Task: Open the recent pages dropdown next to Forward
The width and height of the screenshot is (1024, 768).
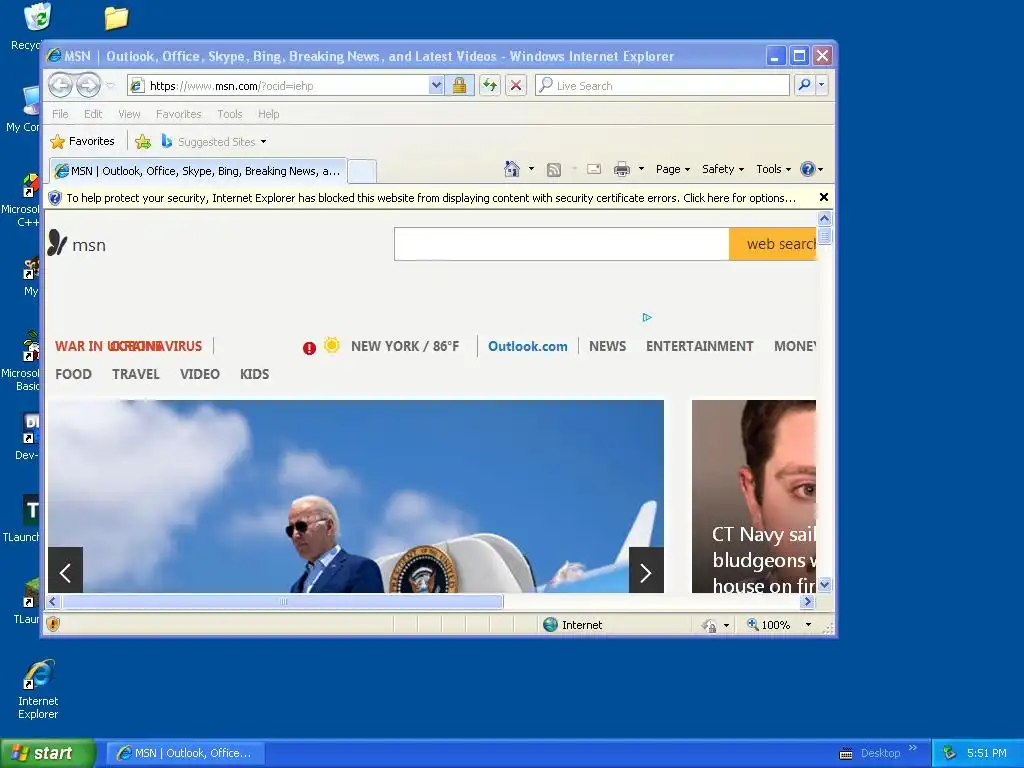Action: pyautogui.click(x=110, y=86)
